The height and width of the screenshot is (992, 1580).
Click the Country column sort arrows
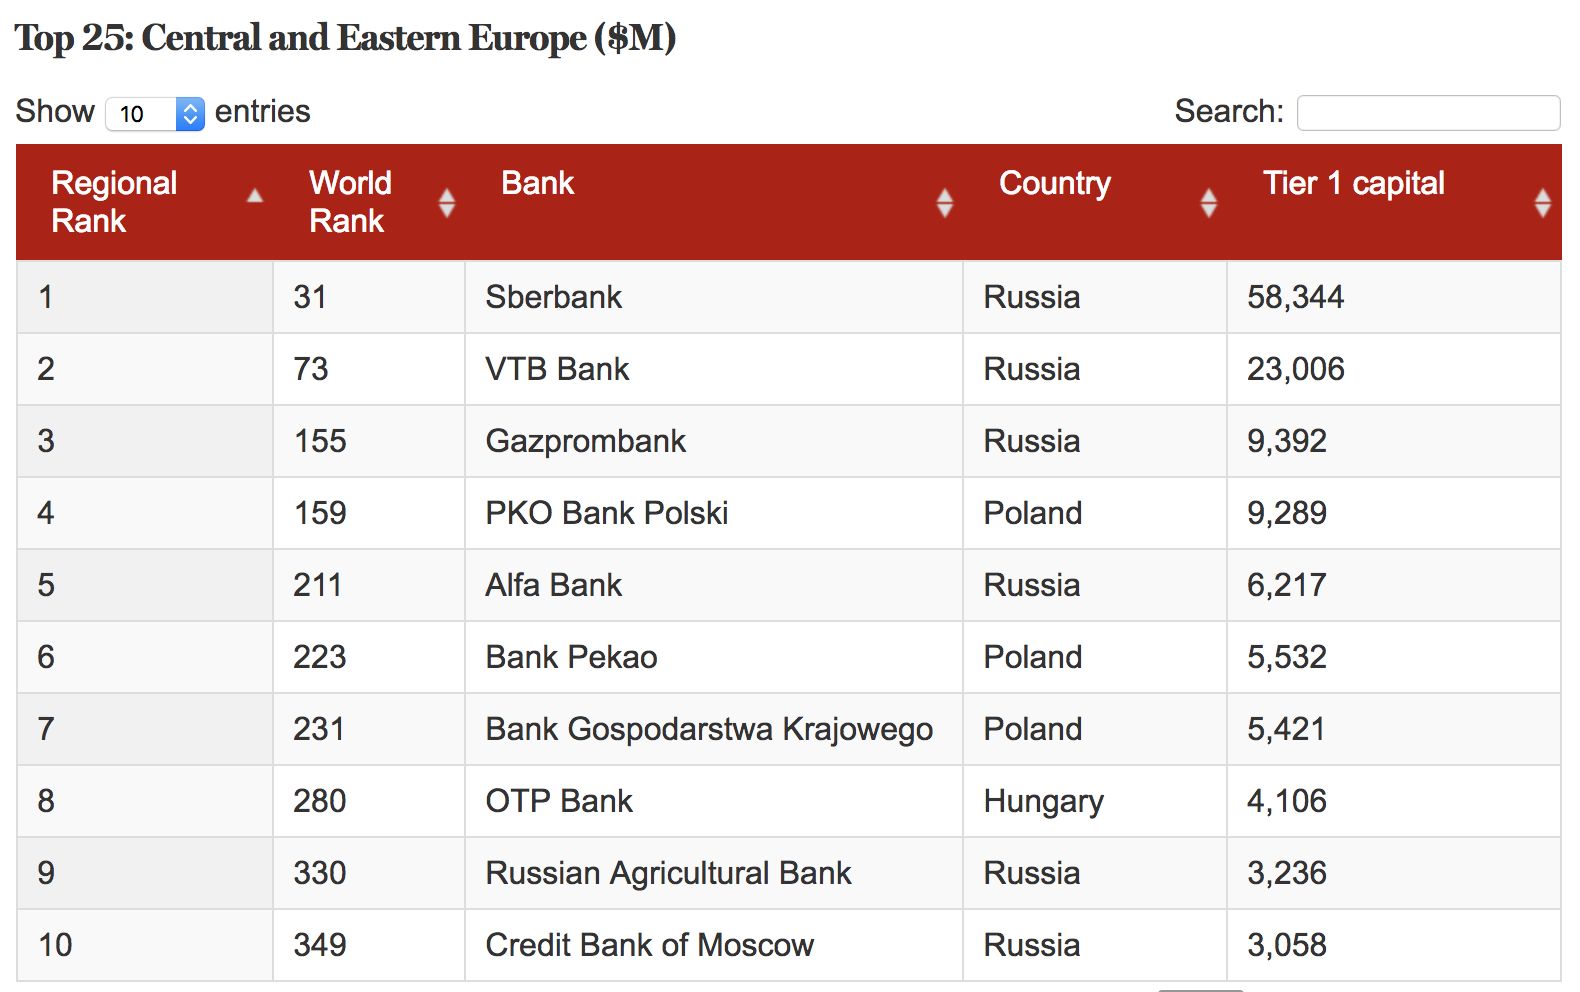(1208, 203)
